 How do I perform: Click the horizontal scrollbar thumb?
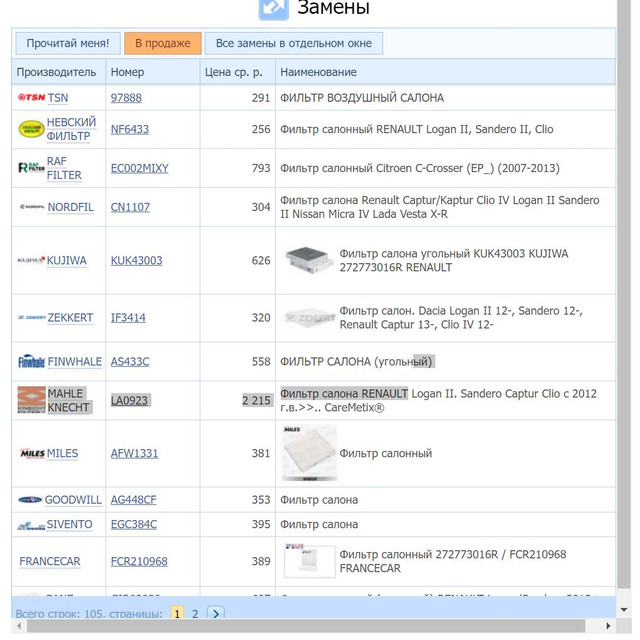coord(306,625)
